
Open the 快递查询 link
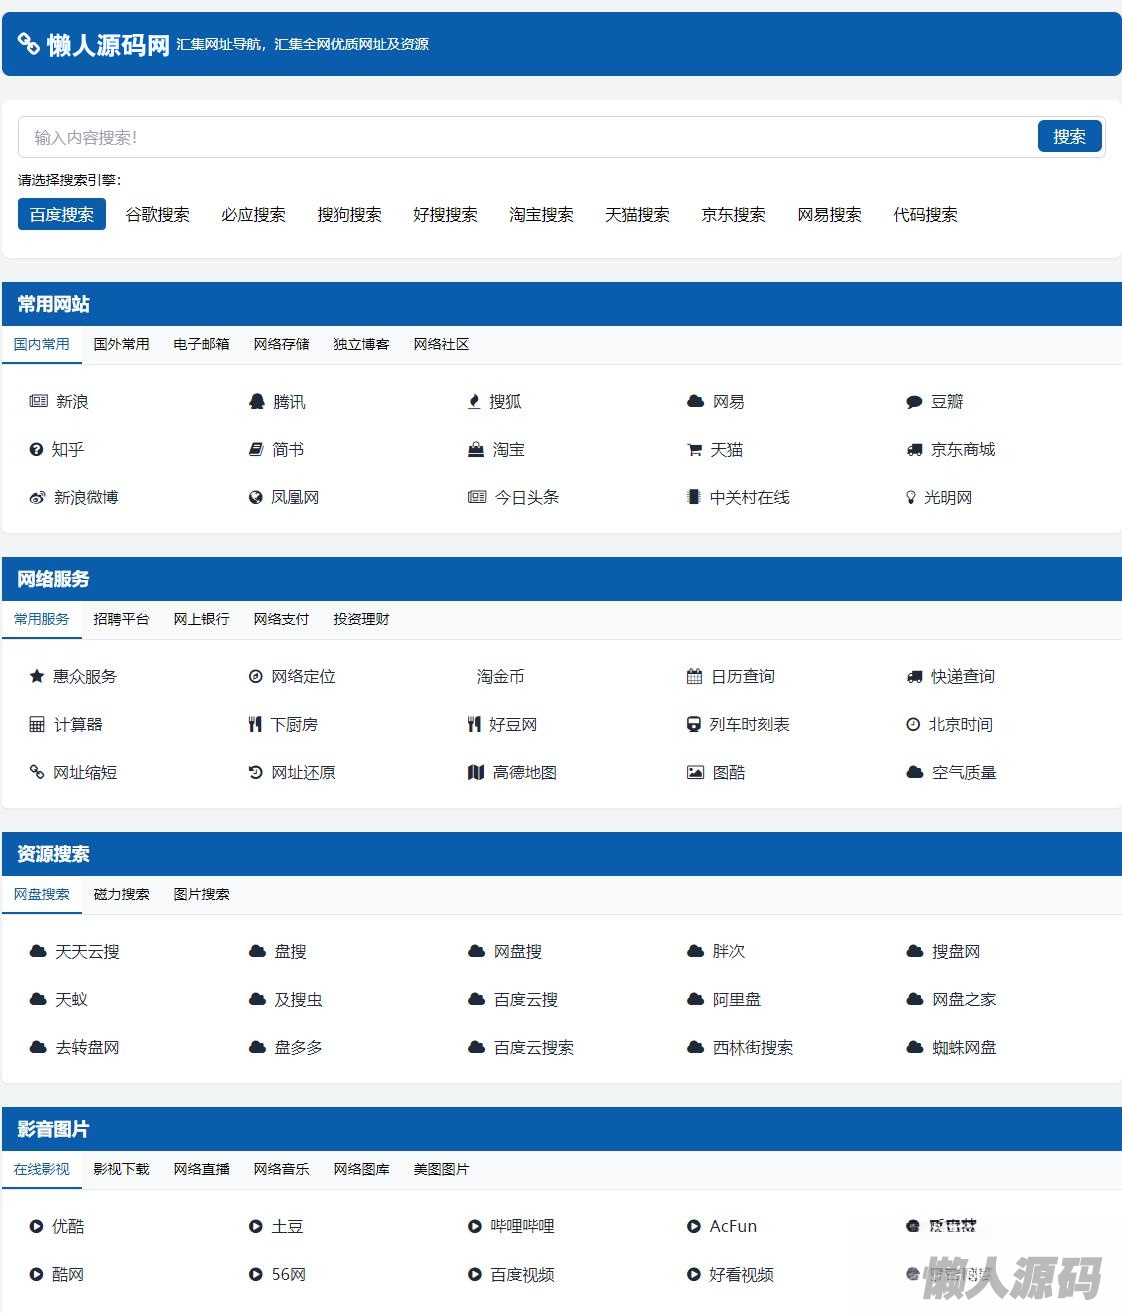(x=963, y=677)
